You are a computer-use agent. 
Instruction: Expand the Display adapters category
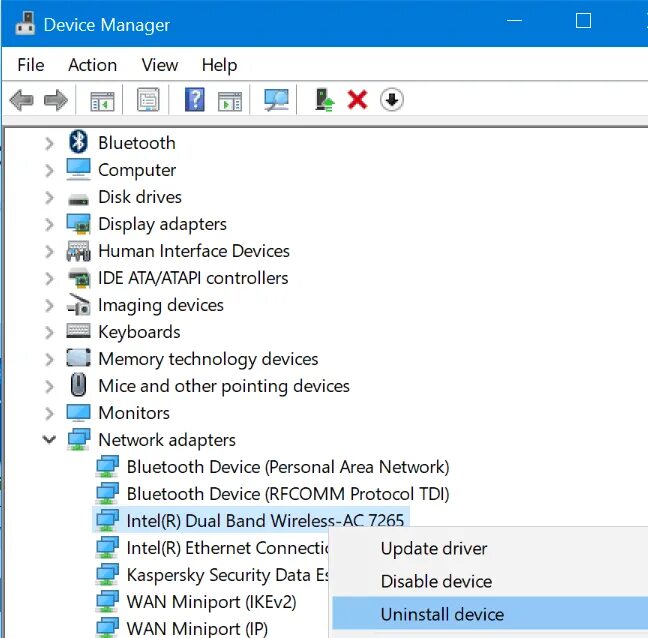click(x=49, y=224)
